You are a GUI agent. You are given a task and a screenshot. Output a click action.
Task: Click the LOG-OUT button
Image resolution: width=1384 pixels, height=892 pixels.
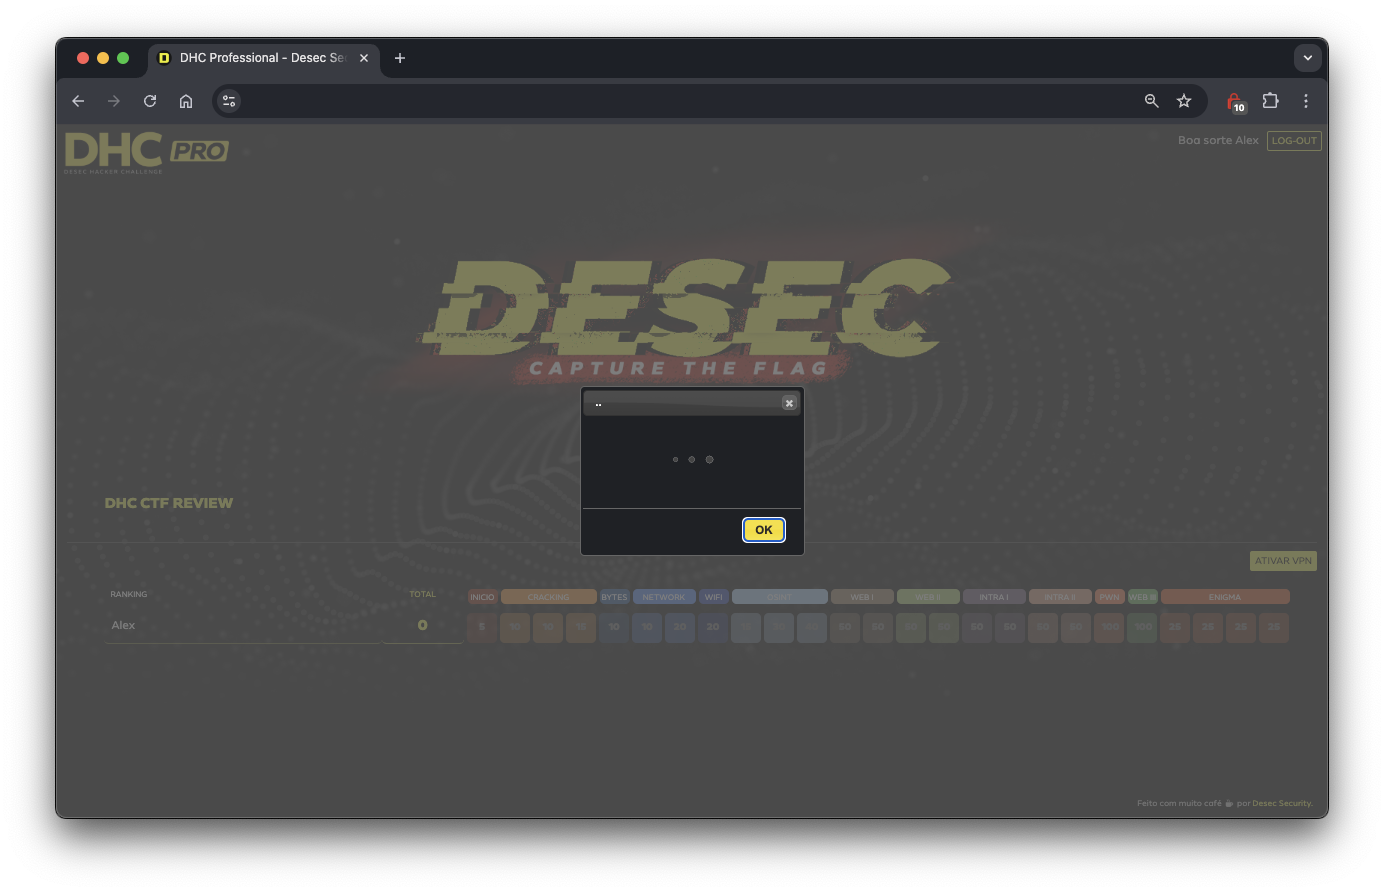[1294, 141]
